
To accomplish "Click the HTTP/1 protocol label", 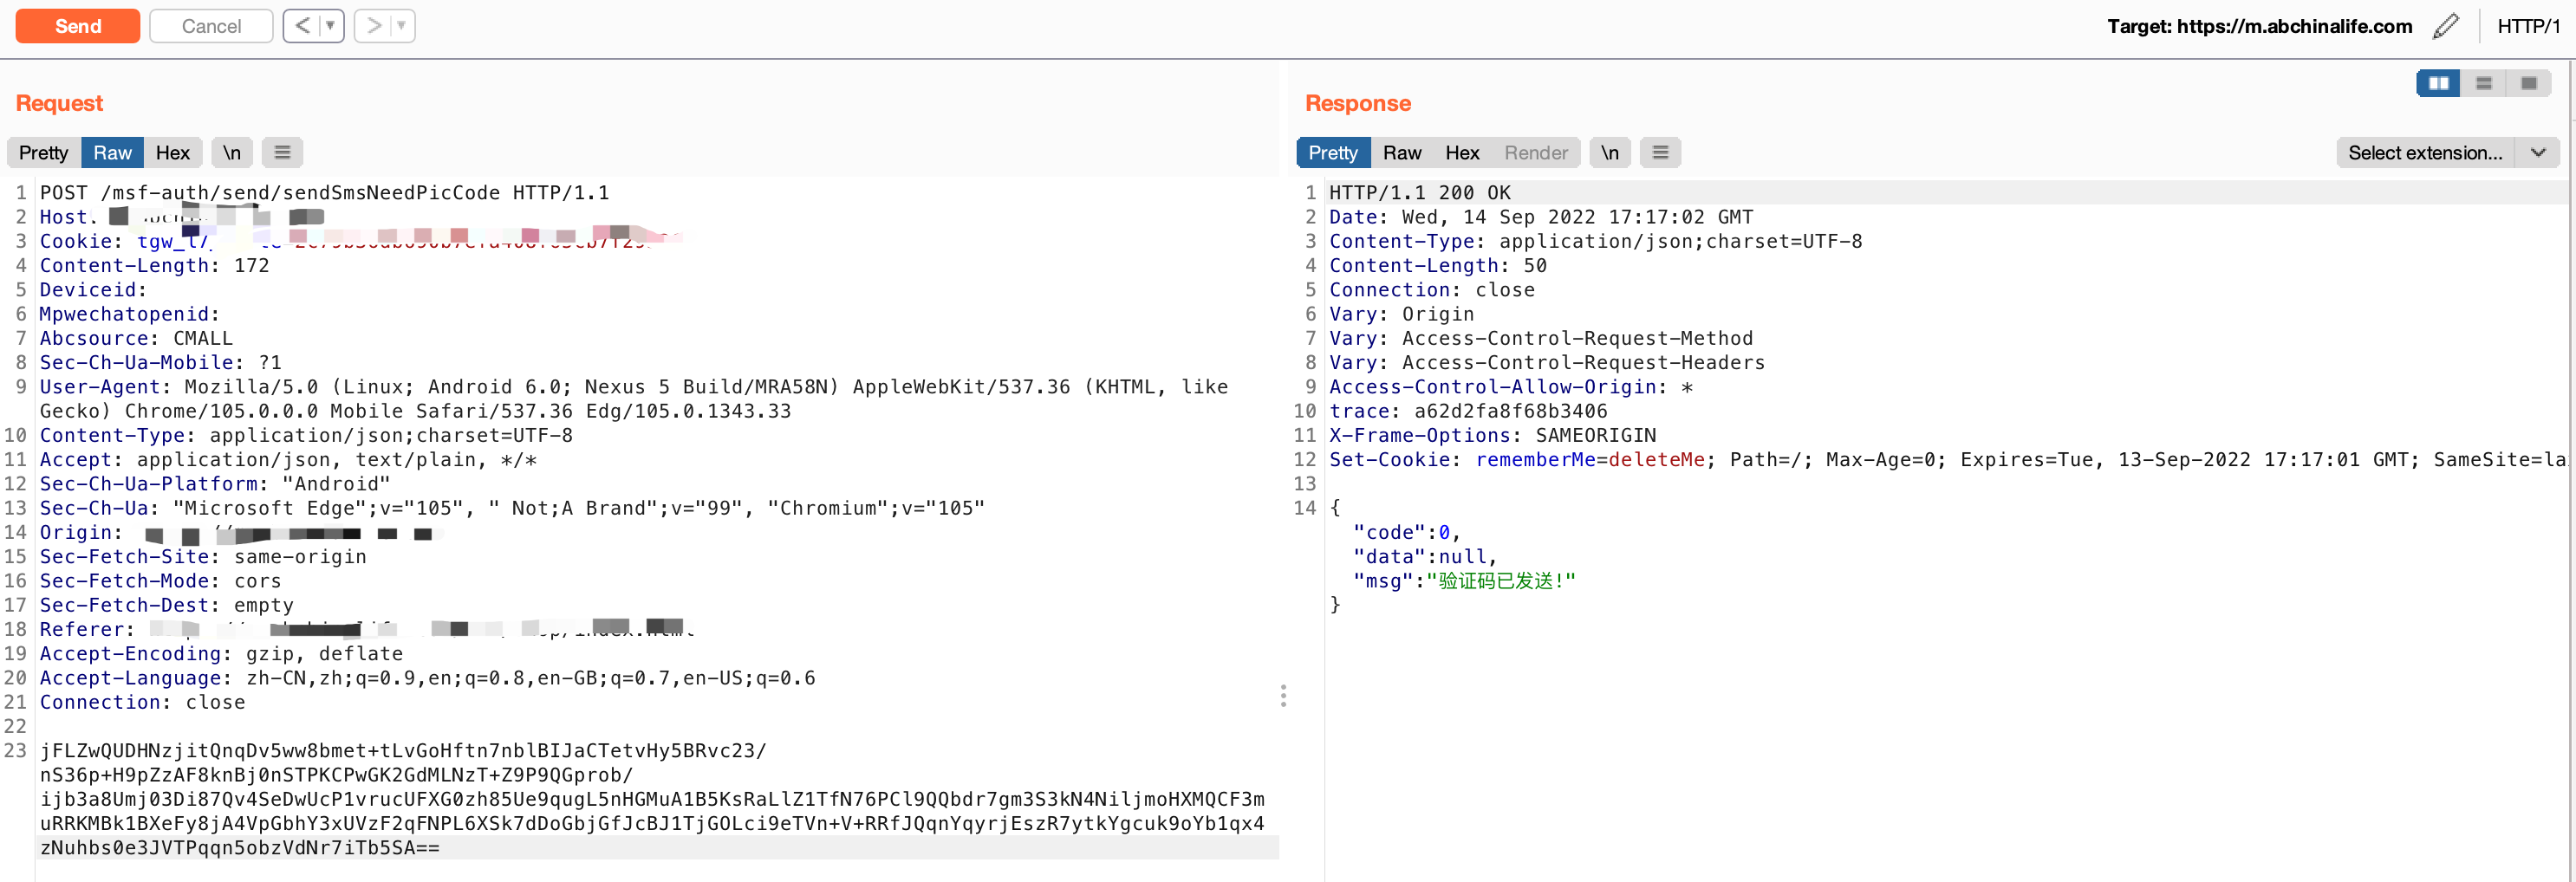I will (x=2528, y=26).
